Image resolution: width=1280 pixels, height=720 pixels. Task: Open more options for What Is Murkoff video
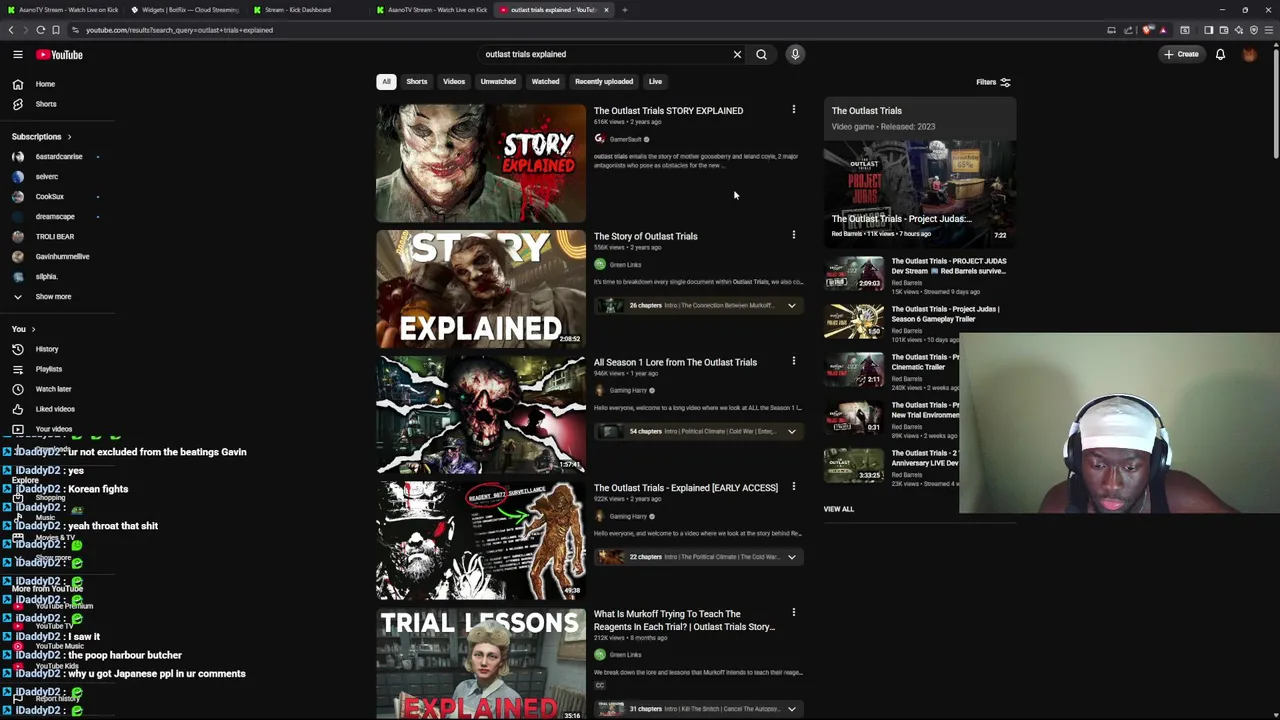pyautogui.click(x=794, y=613)
